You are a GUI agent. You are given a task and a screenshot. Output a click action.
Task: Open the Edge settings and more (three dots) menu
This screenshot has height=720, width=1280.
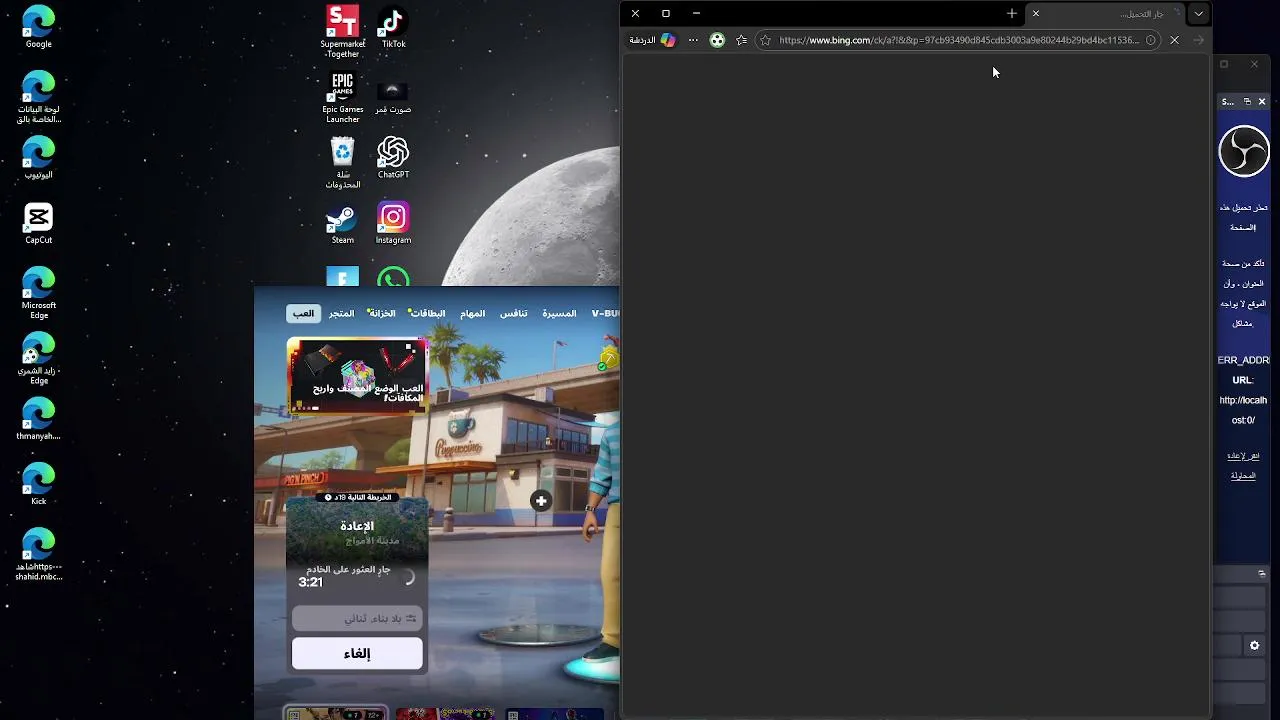(x=693, y=40)
